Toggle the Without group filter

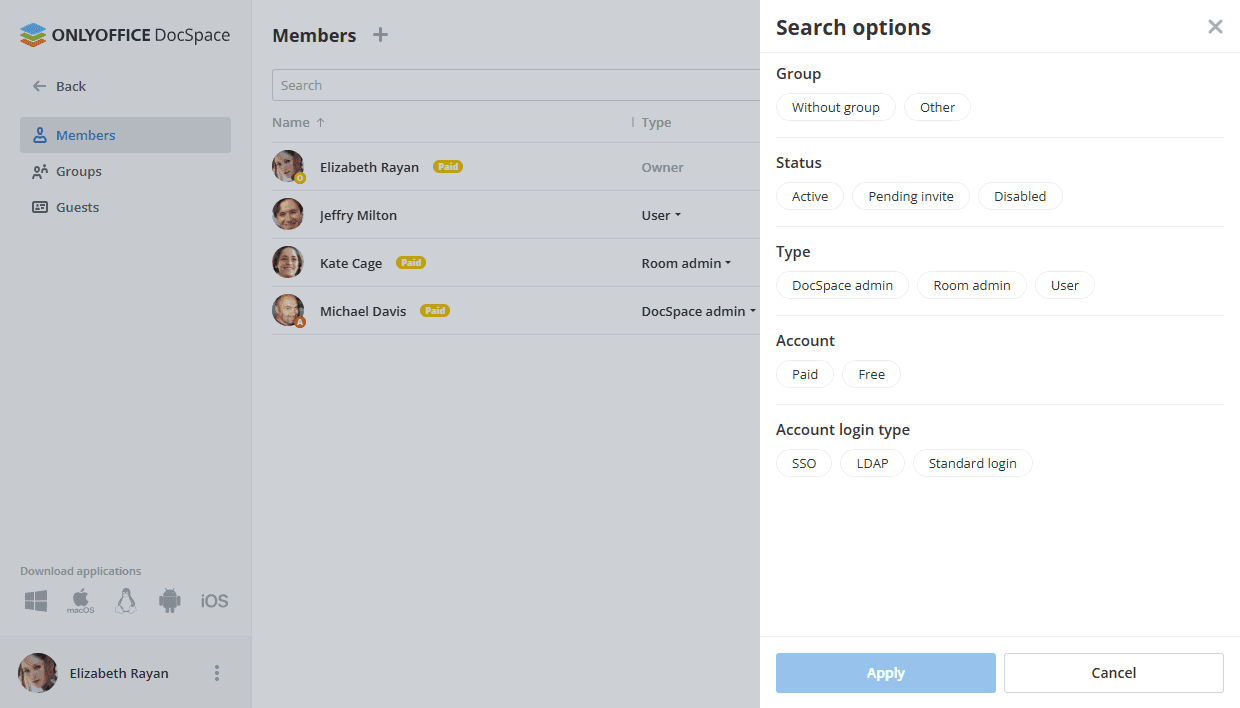(x=835, y=107)
